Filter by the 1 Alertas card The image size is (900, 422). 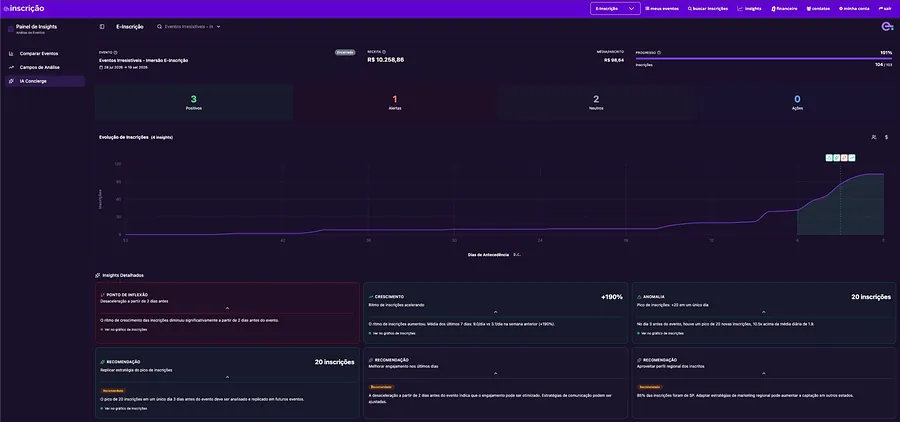(x=395, y=102)
